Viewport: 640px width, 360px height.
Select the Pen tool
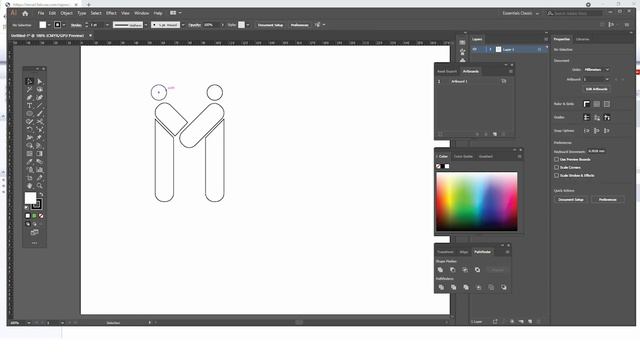[29, 98]
